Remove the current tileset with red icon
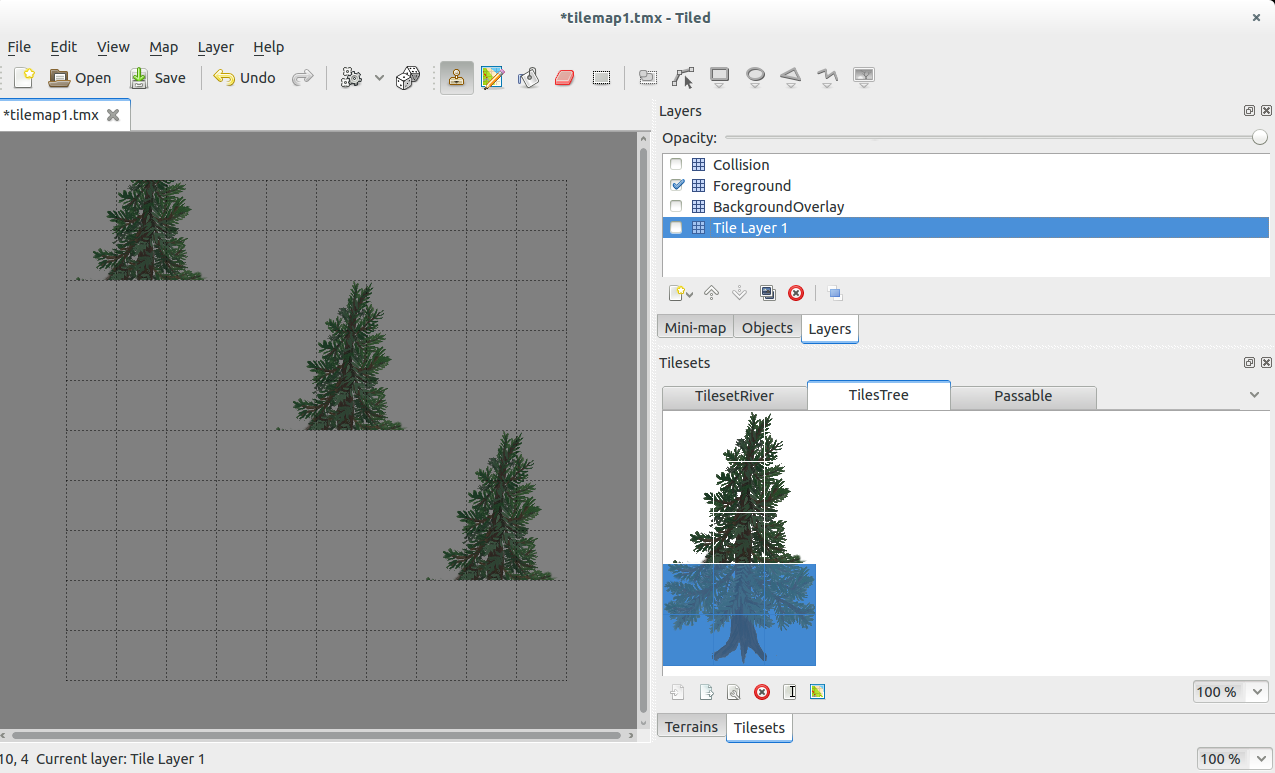 (762, 692)
